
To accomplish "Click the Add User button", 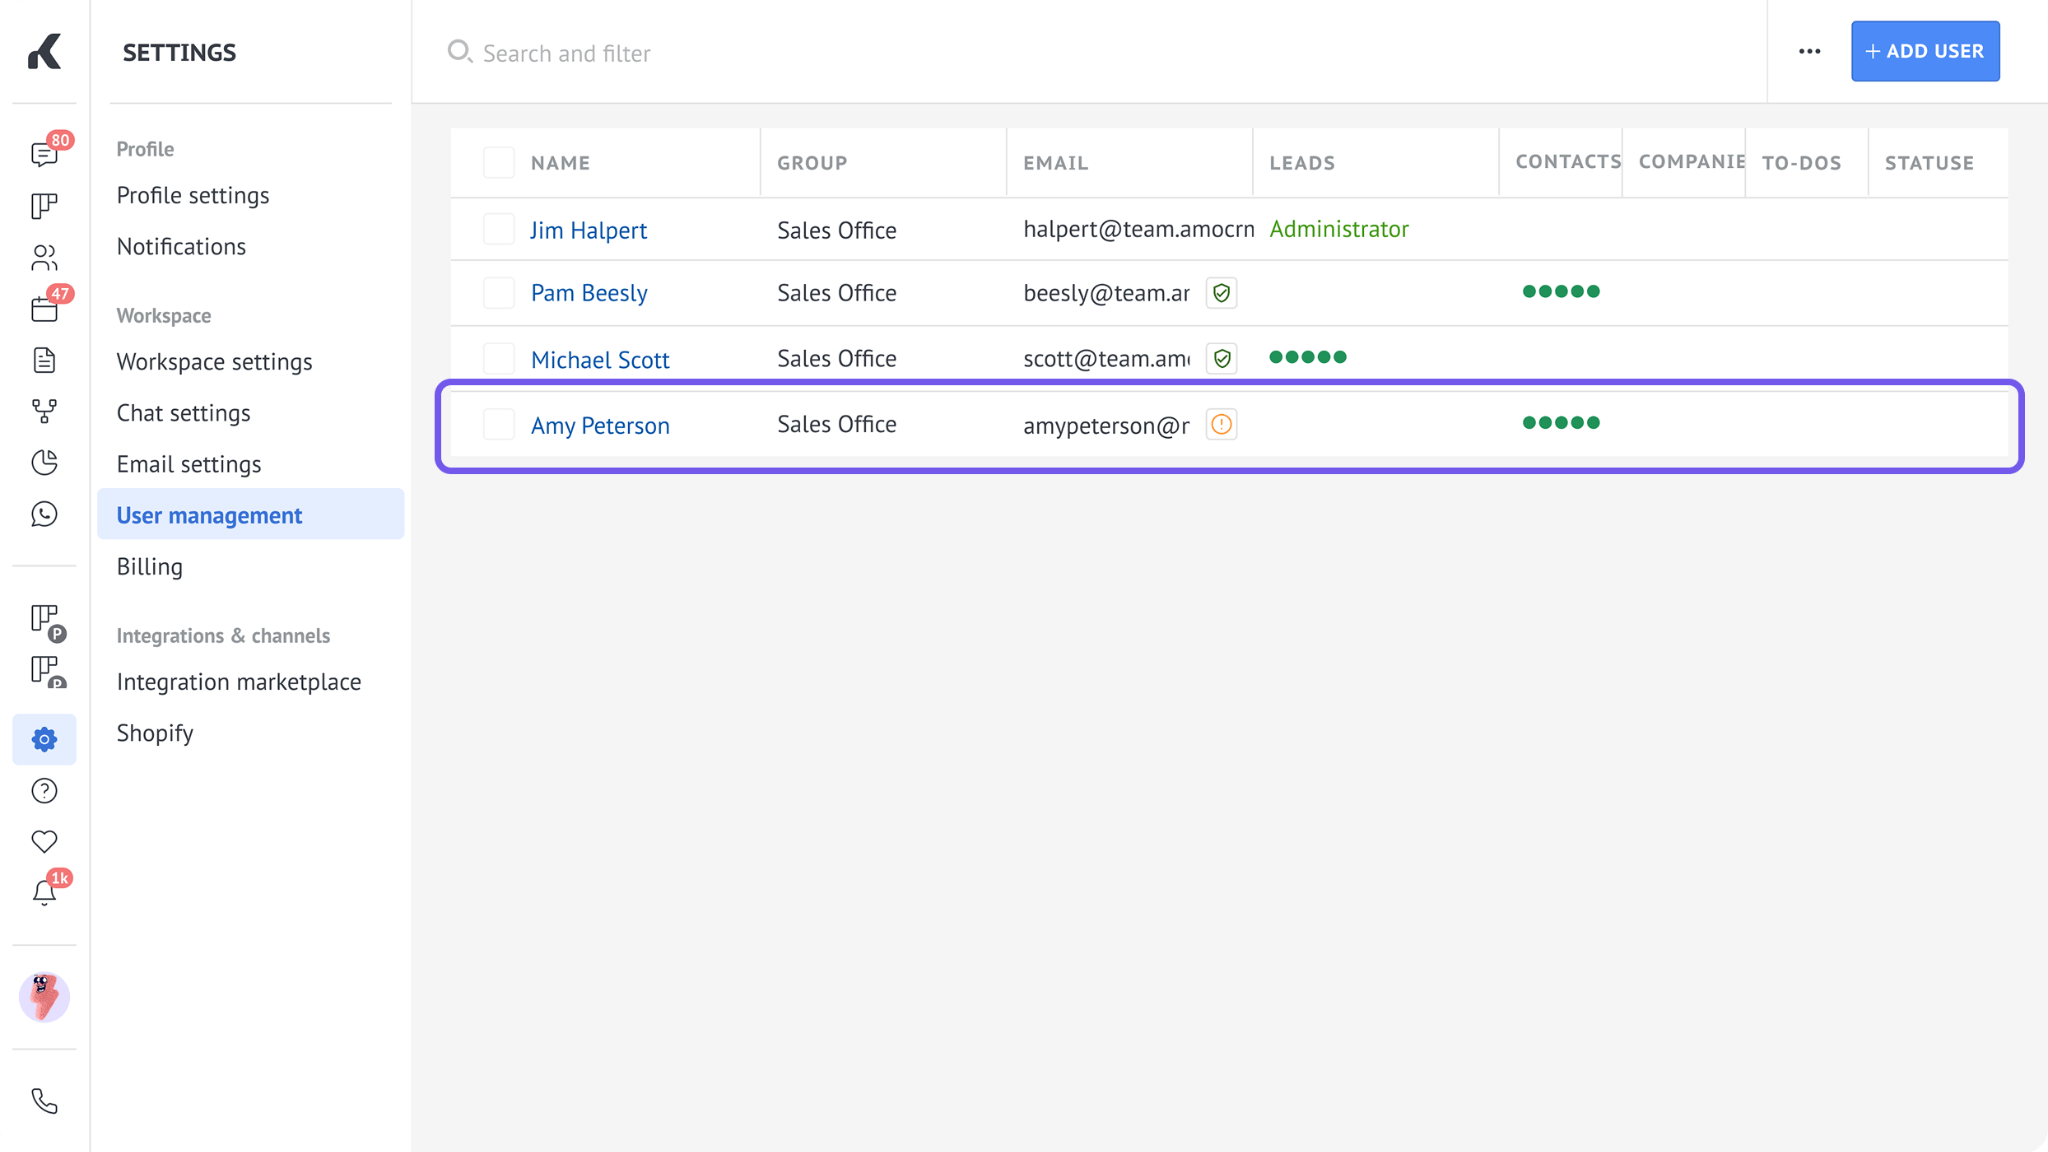I will tap(1925, 51).
